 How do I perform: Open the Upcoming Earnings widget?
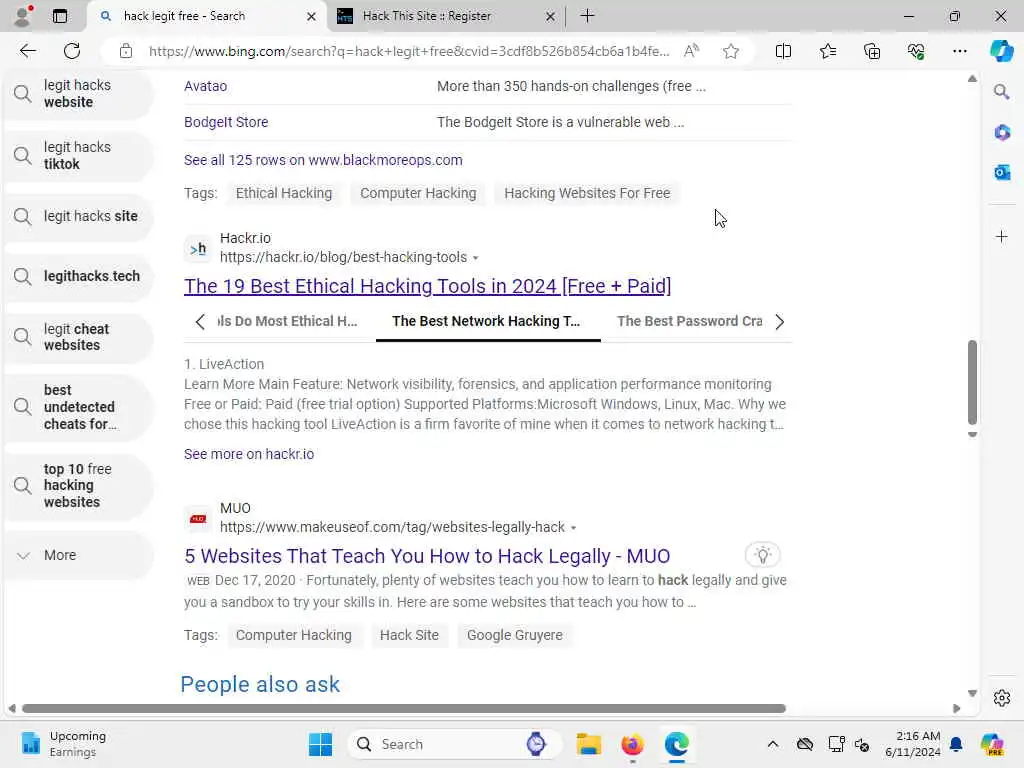[63, 744]
